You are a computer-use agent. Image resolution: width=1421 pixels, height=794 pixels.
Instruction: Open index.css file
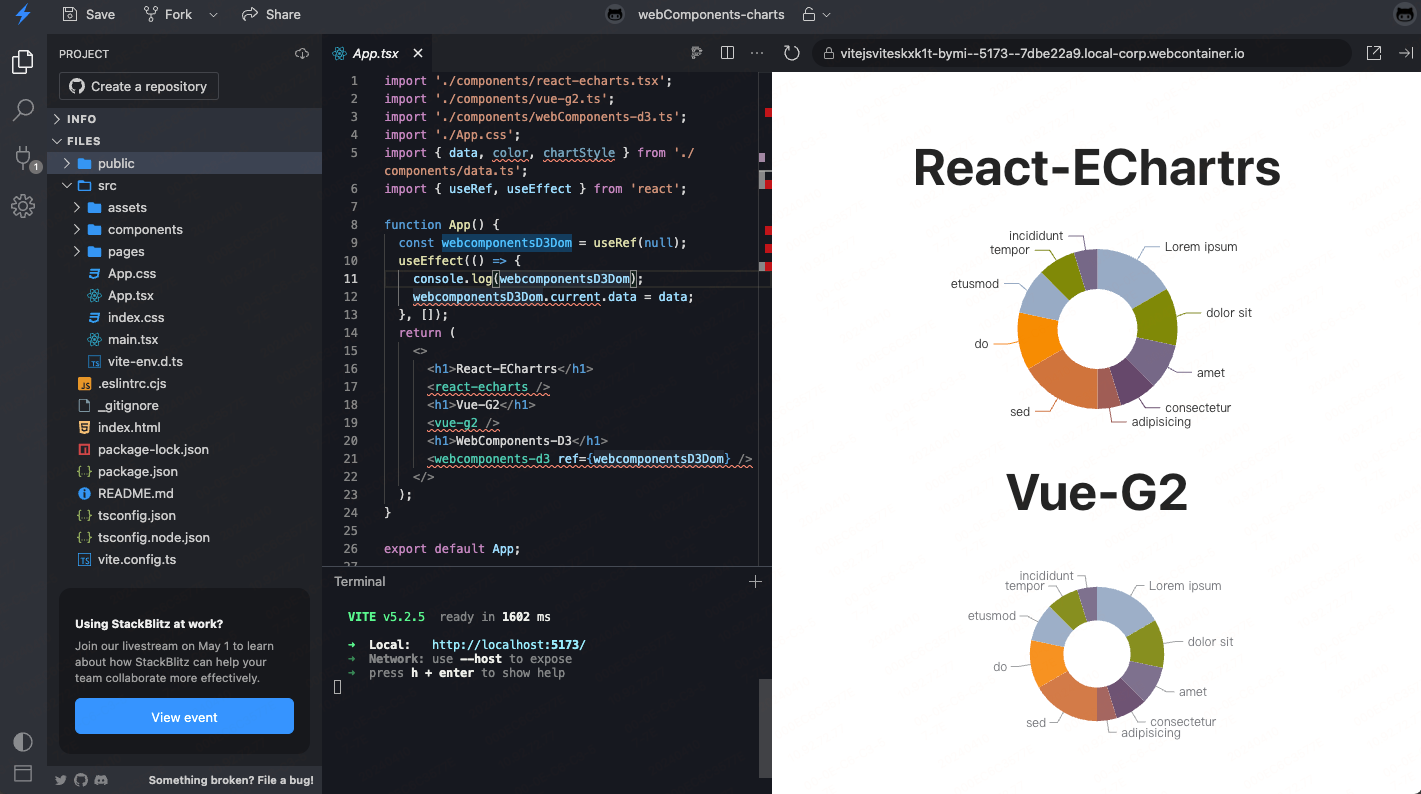(184, 317)
